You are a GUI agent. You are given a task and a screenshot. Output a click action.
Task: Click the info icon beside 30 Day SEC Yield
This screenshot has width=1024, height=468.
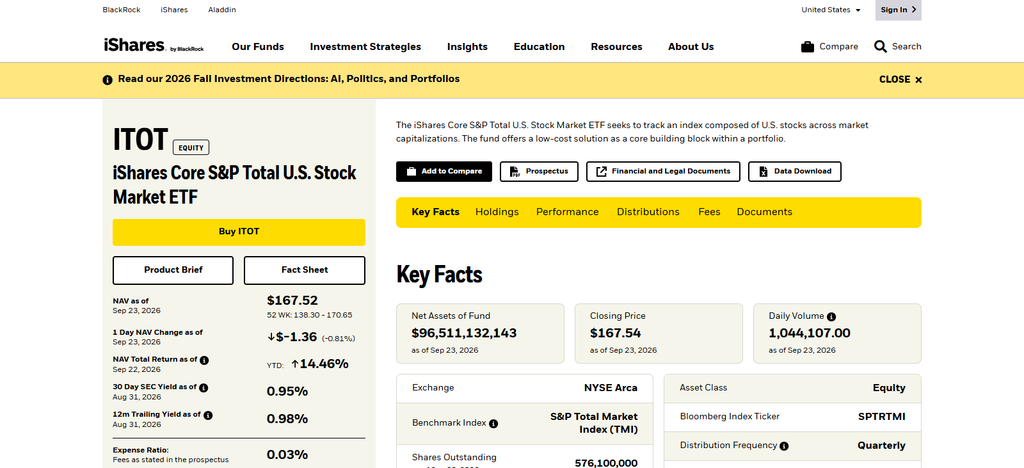pos(204,387)
